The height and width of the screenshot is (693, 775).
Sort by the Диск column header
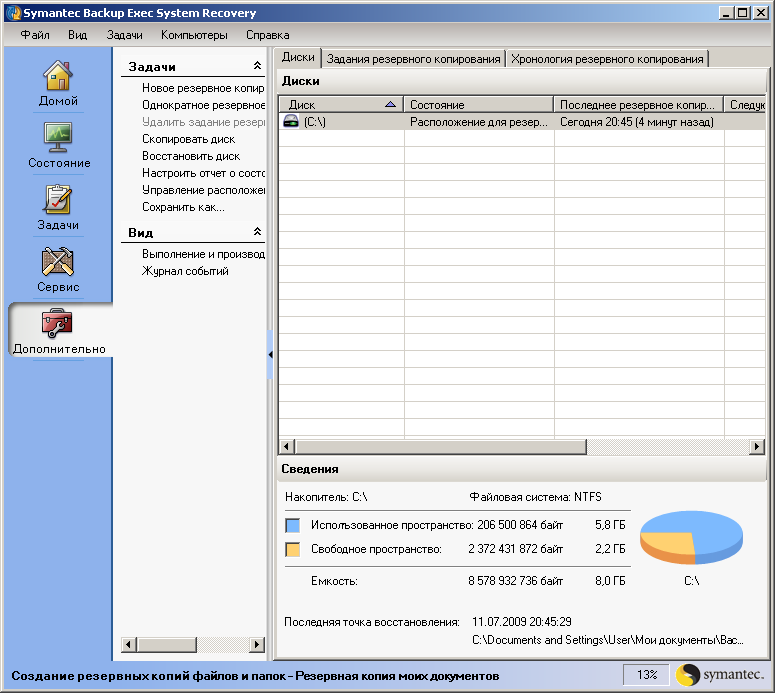click(x=341, y=104)
